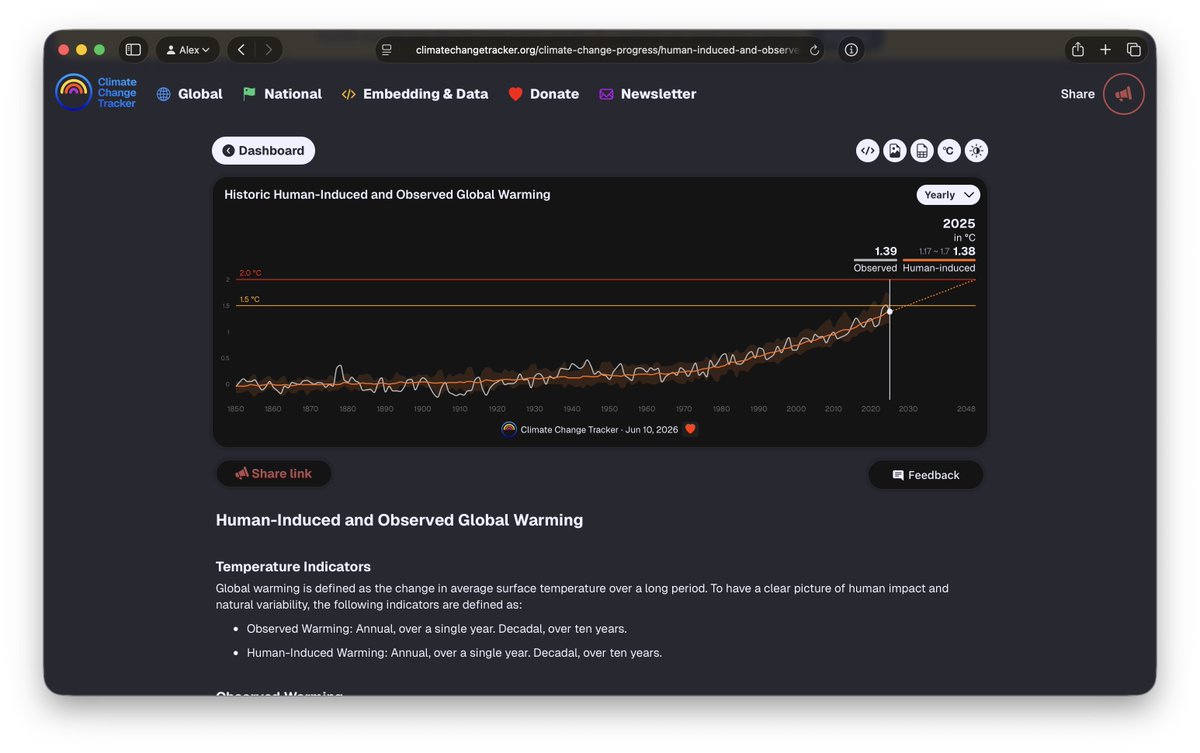The image size is (1200, 753).
Task: Download data table file icon
Action: [x=922, y=151]
